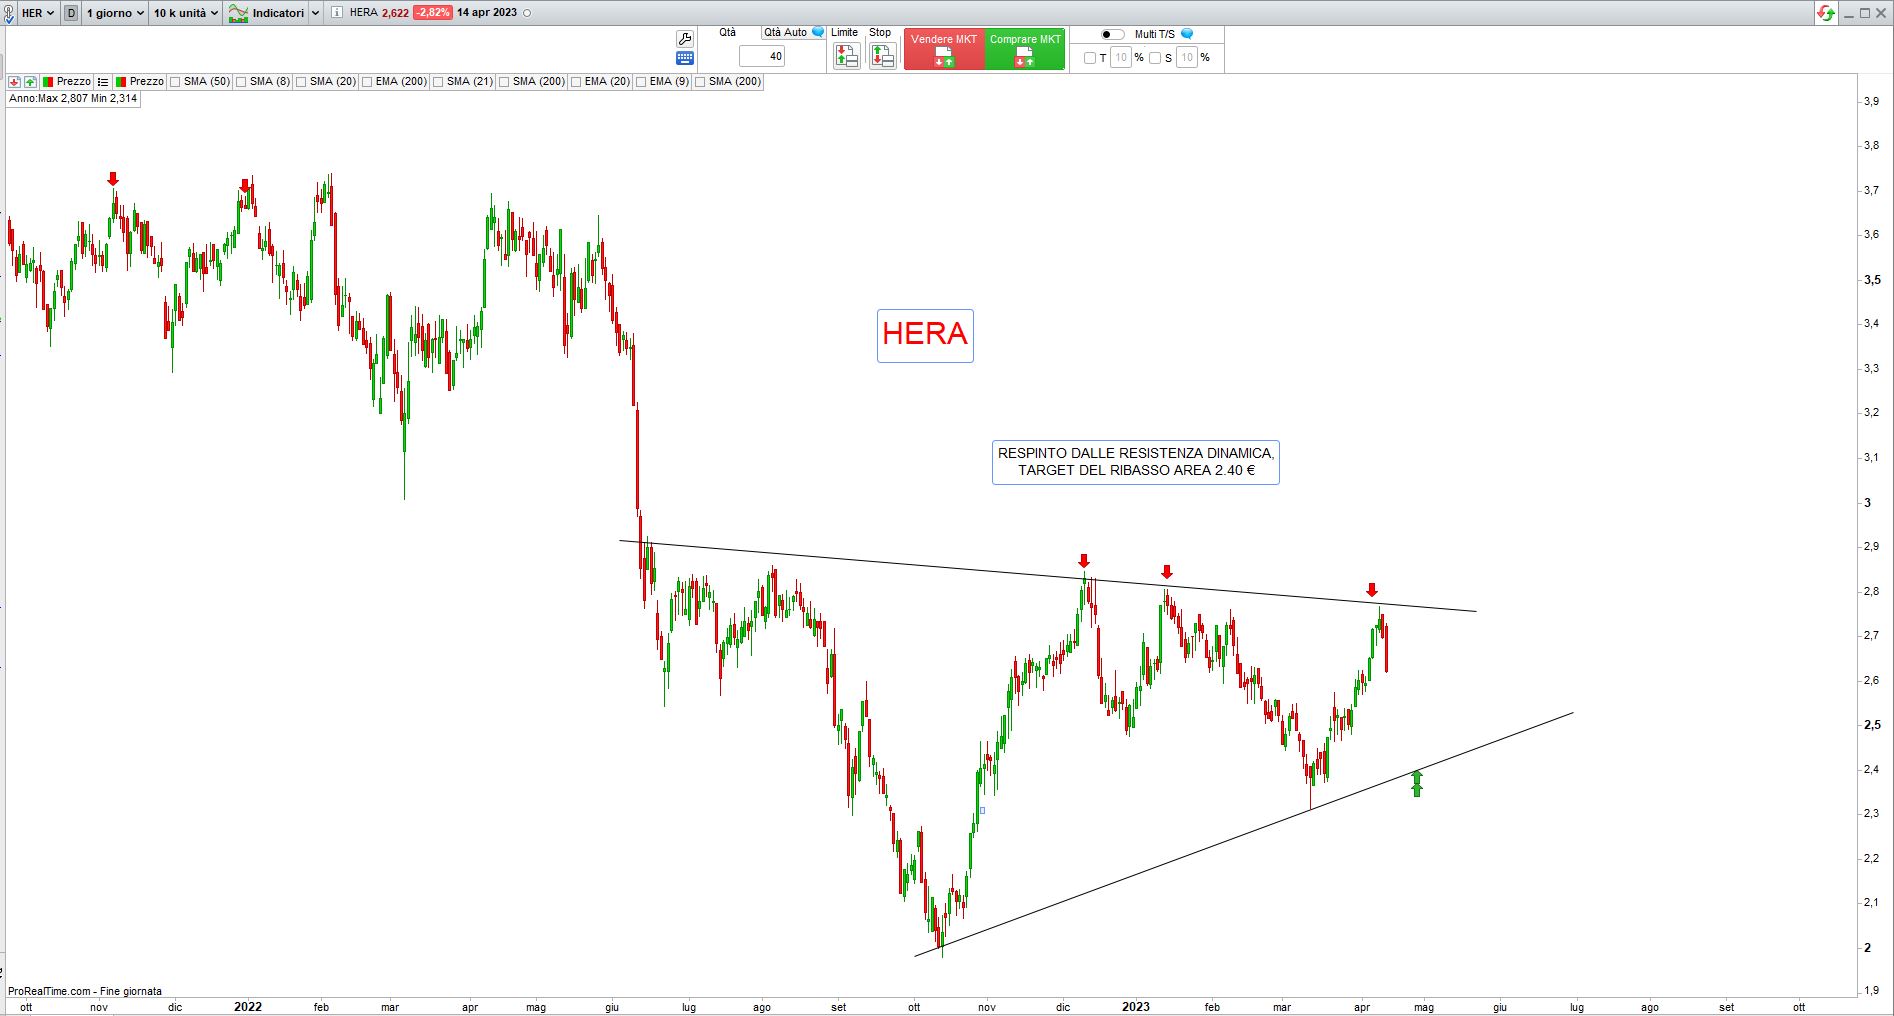Image resolution: width=1894 pixels, height=1016 pixels.
Task: Click the blue keyboard shortcuts icon
Action: (684, 58)
